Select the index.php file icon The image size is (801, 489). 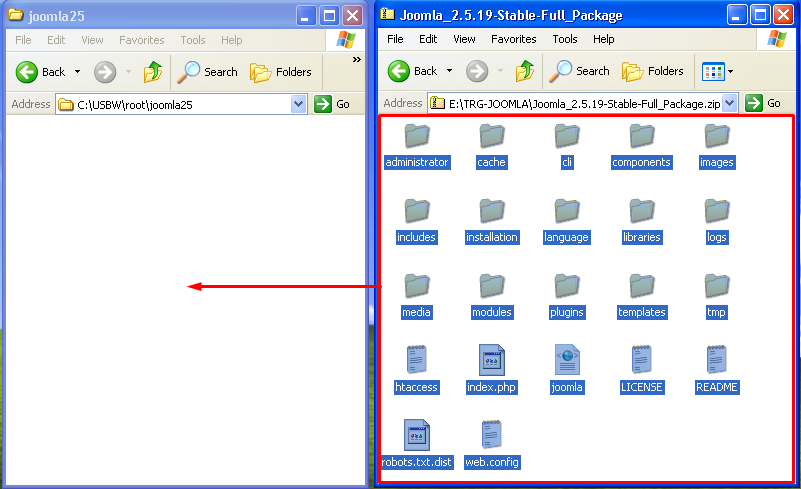pyautogui.click(x=492, y=360)
